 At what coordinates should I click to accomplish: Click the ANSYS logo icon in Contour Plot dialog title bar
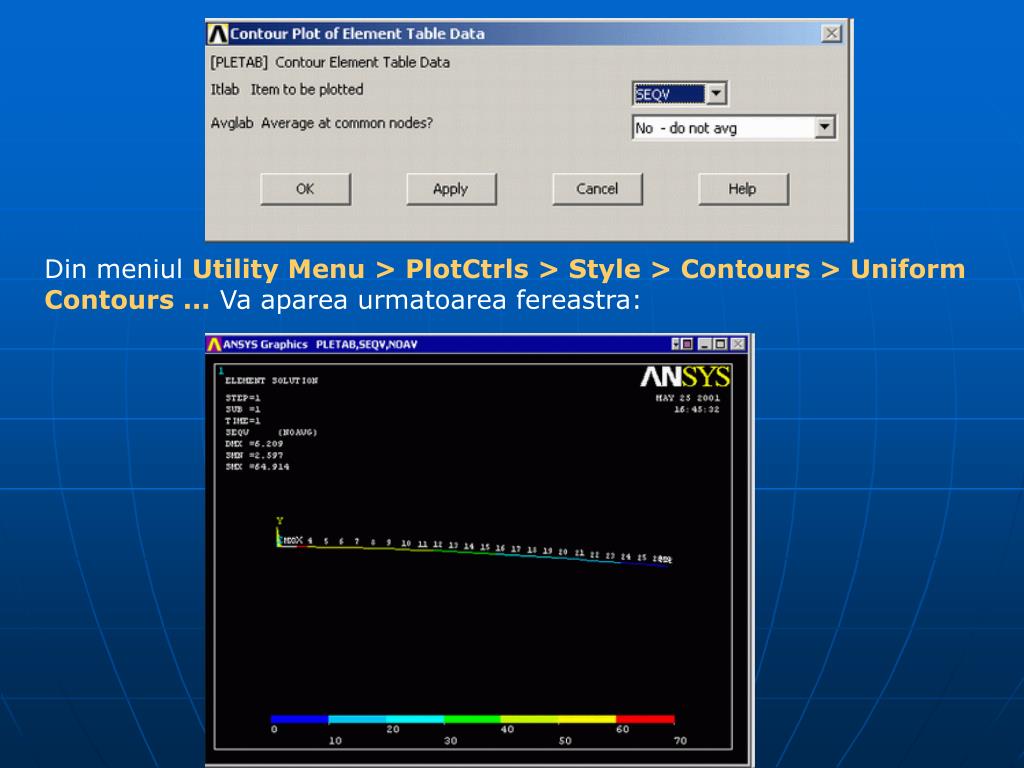pyautogui.click(x=217, y=34)
